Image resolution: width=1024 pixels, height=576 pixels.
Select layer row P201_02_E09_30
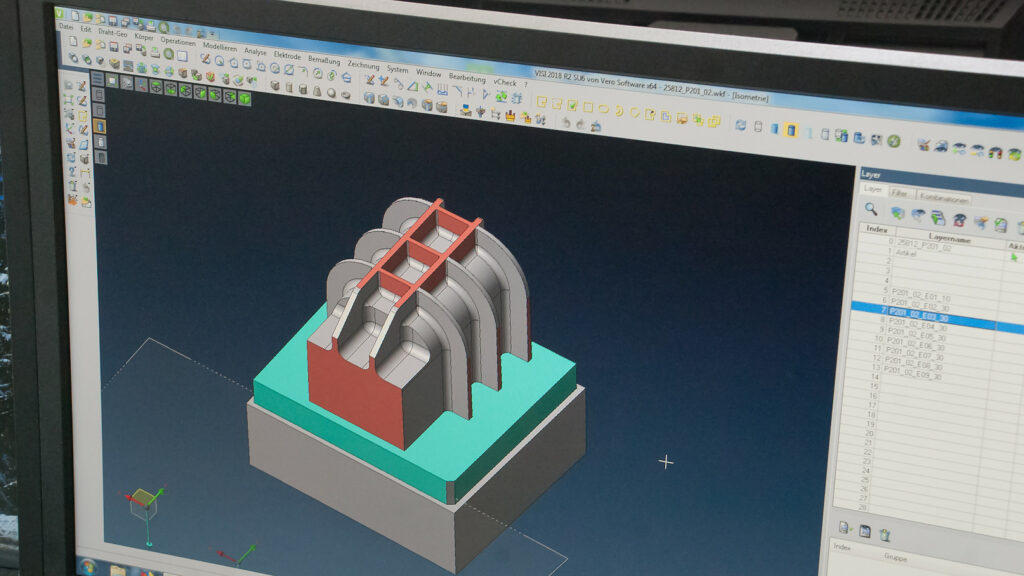(x=912, y=374)
